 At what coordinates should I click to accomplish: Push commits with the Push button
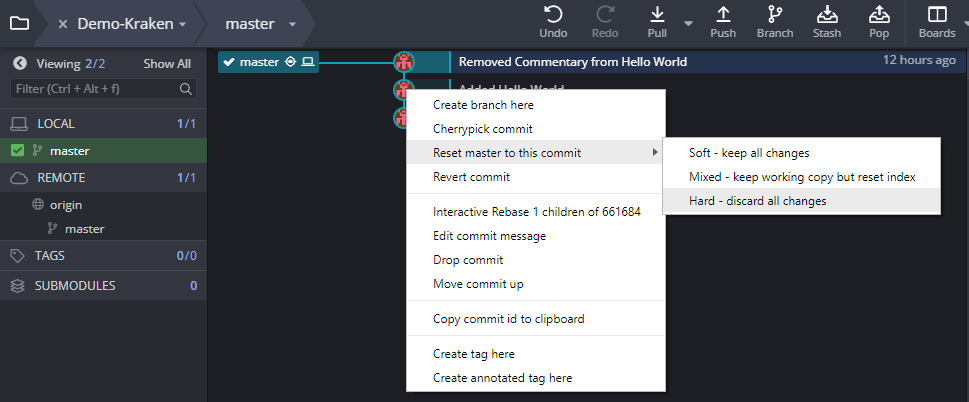723,23
